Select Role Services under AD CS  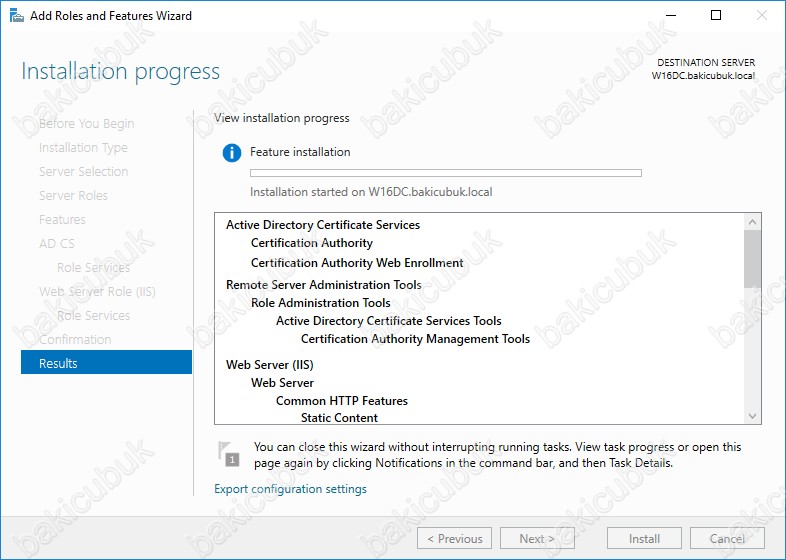(x=93, y=268)
